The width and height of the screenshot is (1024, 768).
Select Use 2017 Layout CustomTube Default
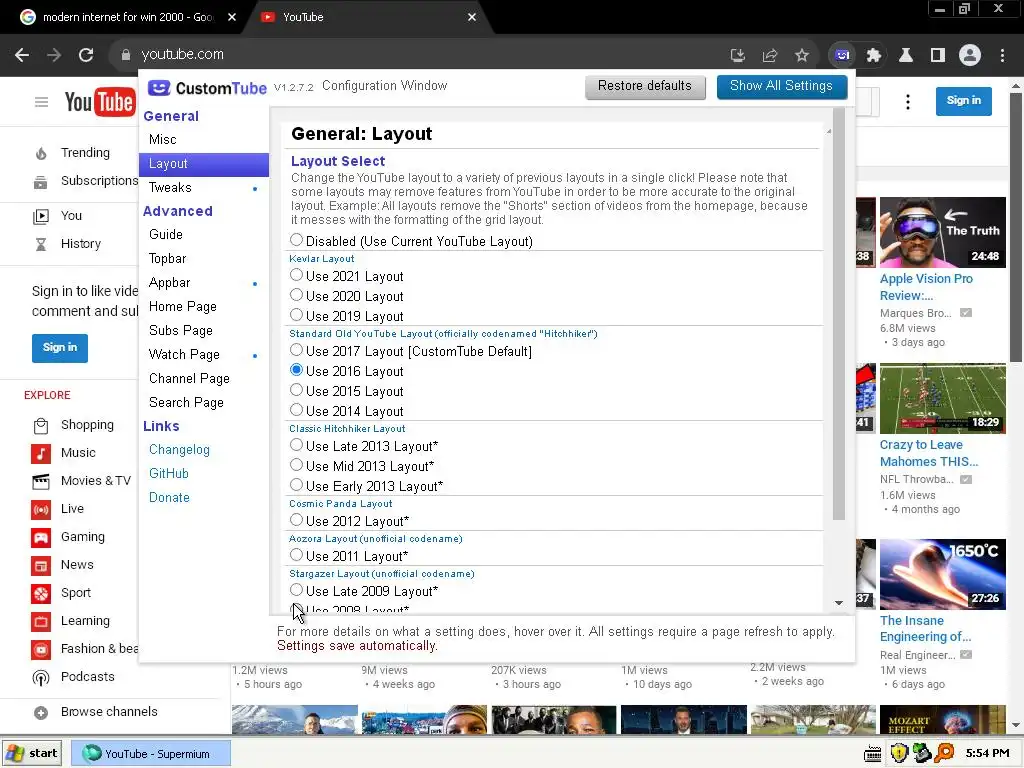(x=296, y=350)
